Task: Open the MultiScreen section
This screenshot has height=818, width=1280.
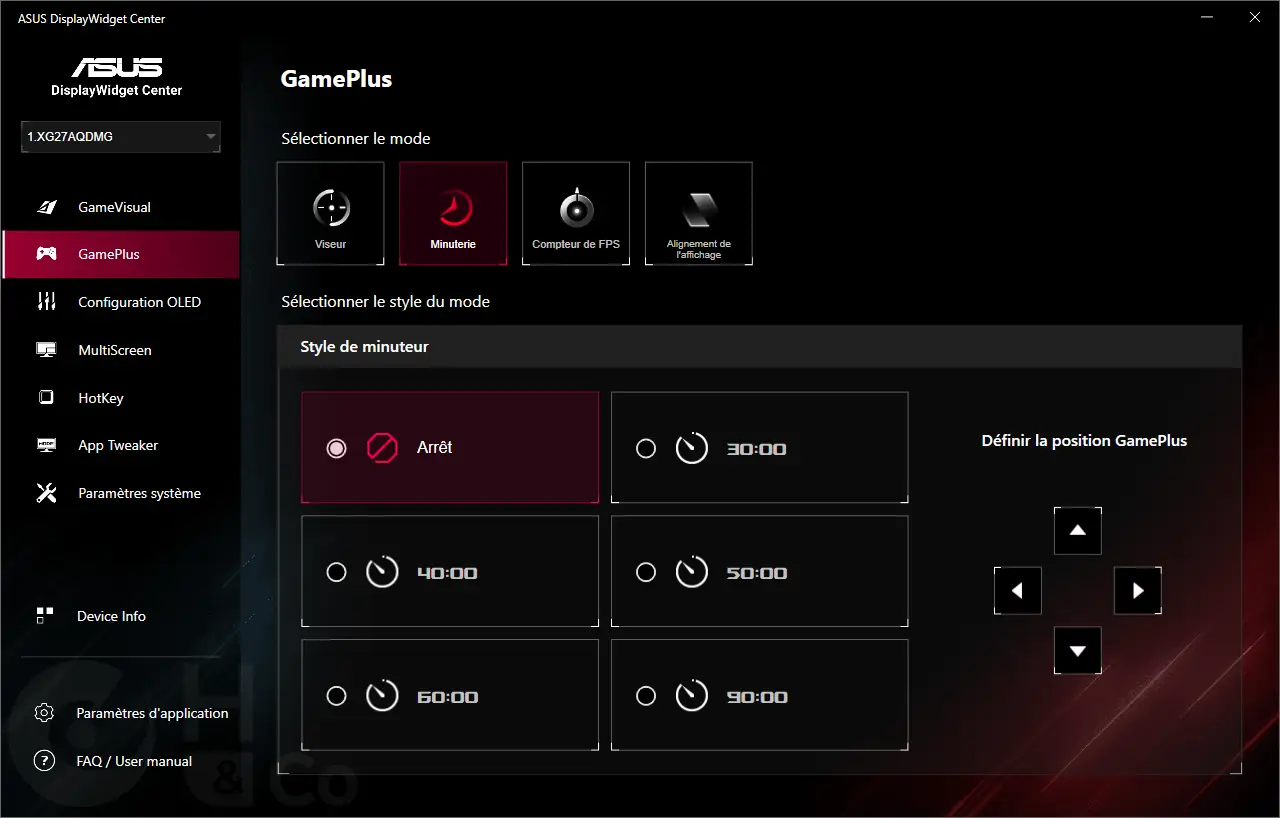Action: tap(121, 350)
